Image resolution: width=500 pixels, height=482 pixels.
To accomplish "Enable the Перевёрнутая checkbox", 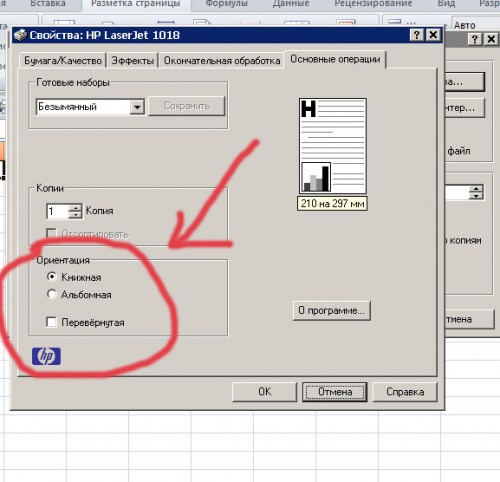I will [51, 322].
